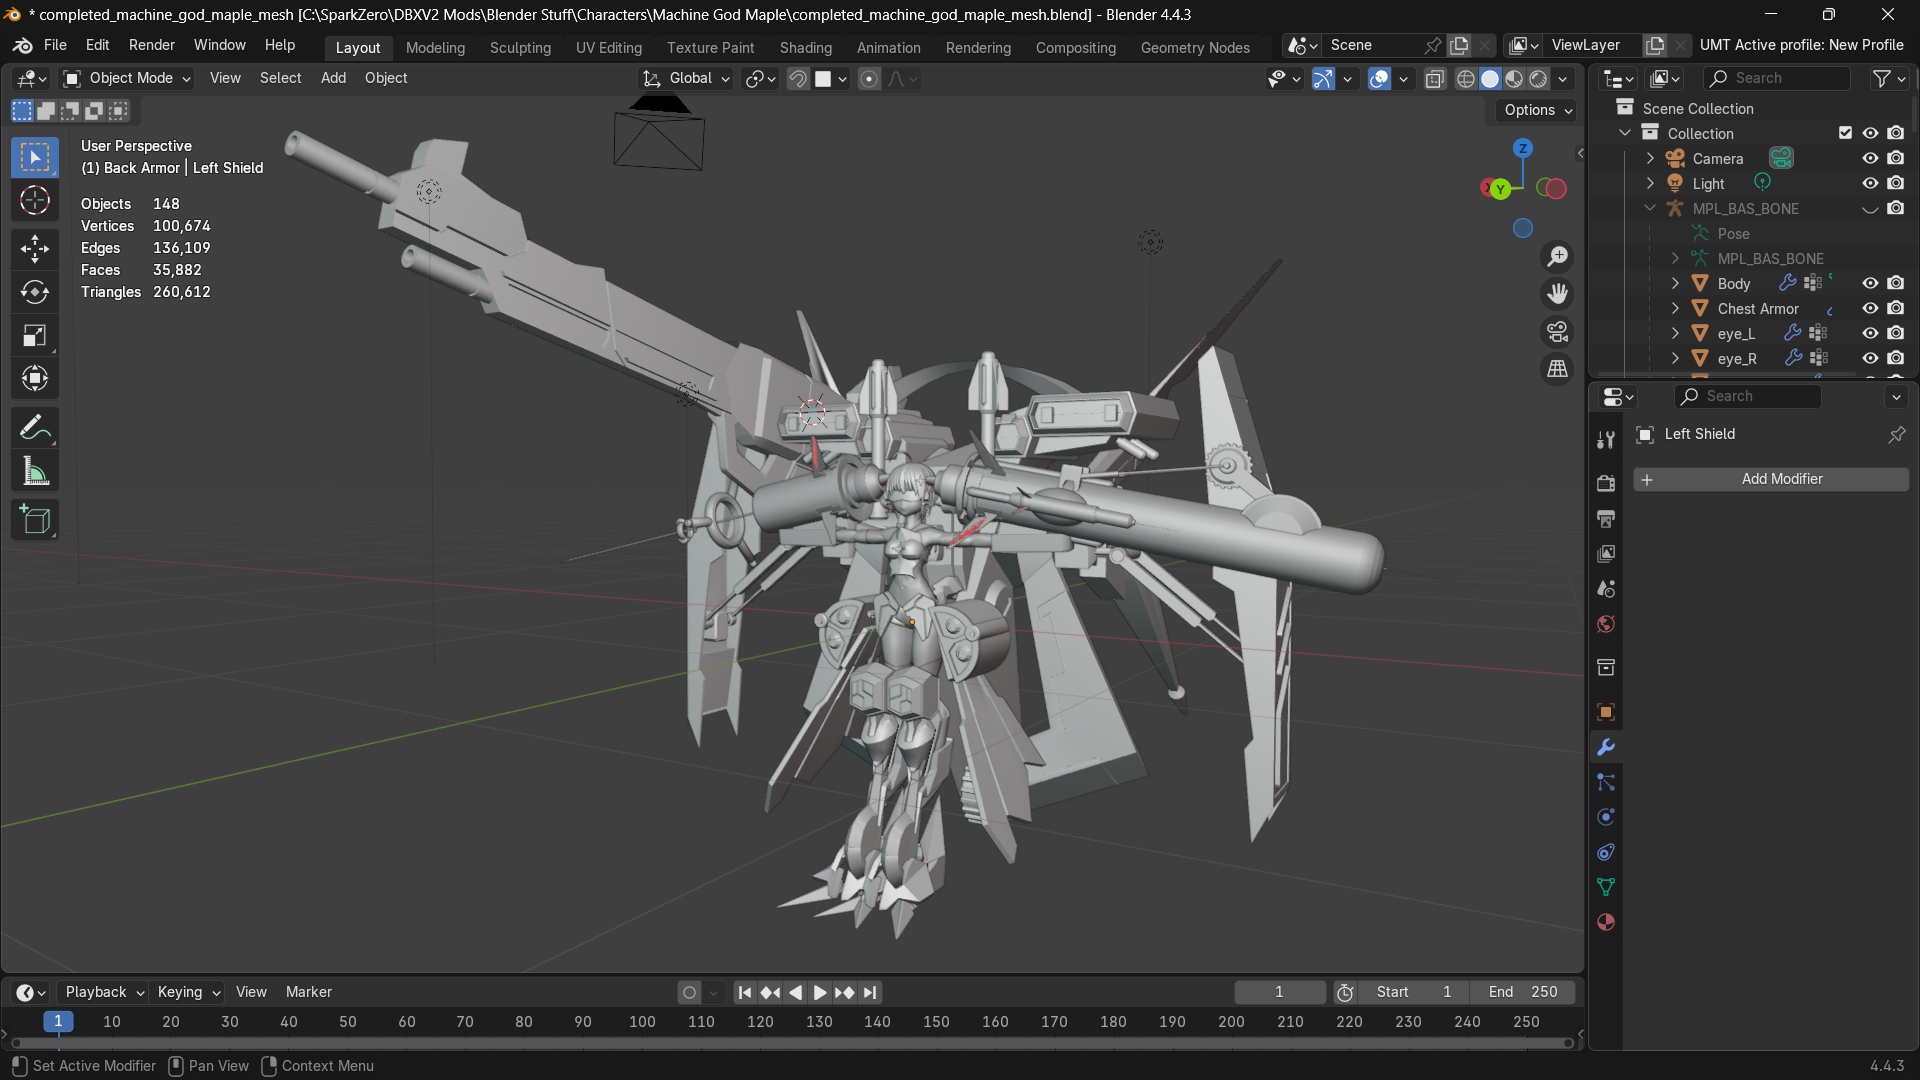1920x1080 pixels.
Task: Select the Move tool
Action: [x=35, y=248]
